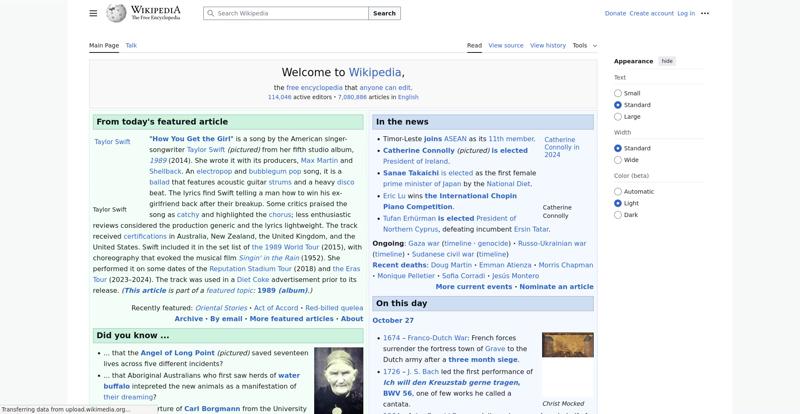Enable Dark color mode
Viewport: 800px width, 414px height.
pyautogui.click(x=618, y=215)
